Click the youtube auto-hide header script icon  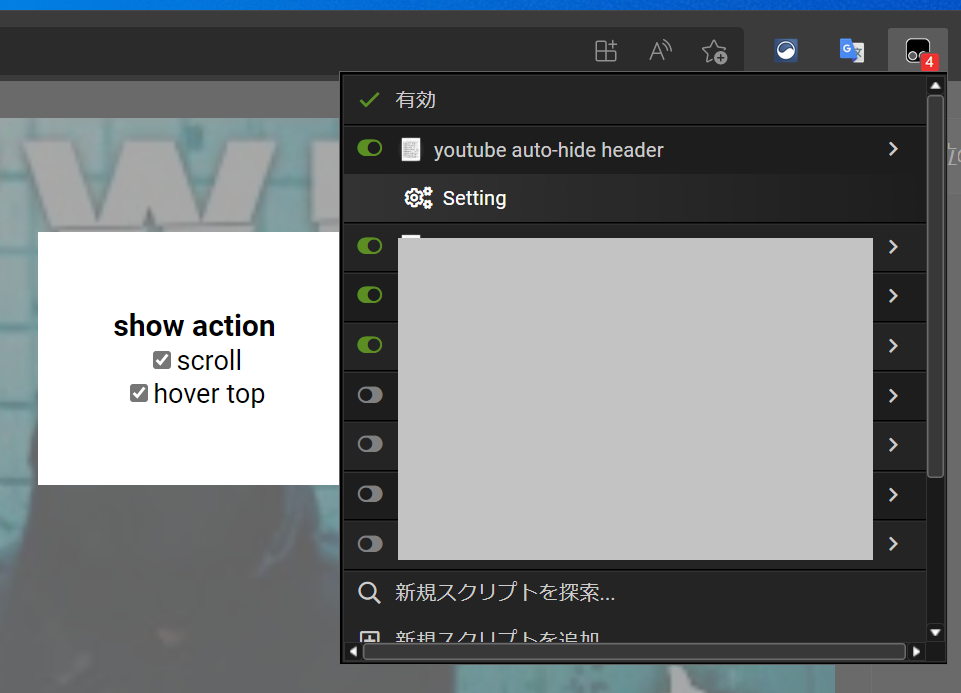(411, 148)
